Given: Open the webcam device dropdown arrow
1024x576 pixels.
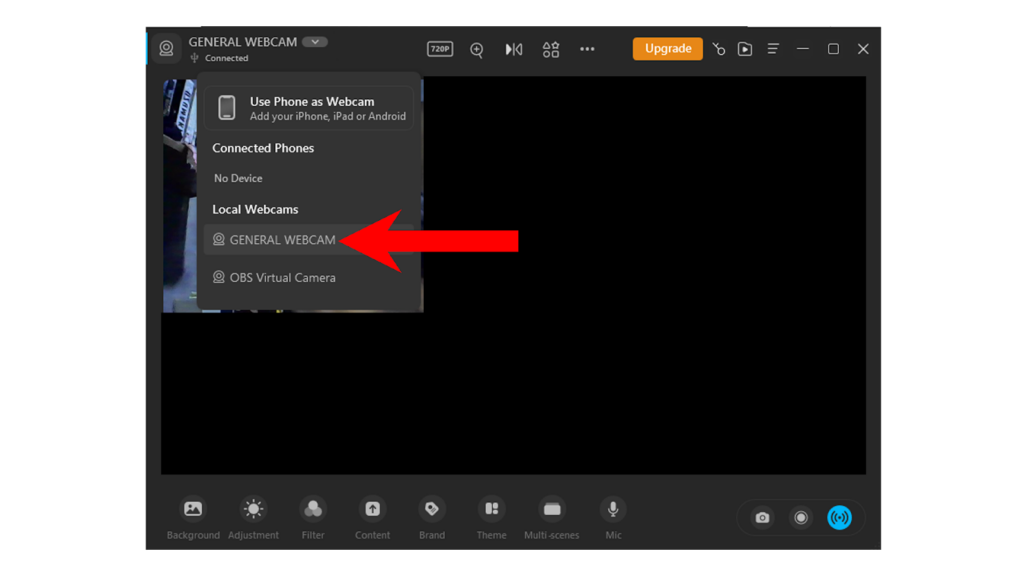Looking at the screenshot, I should [x=315, y=42].
